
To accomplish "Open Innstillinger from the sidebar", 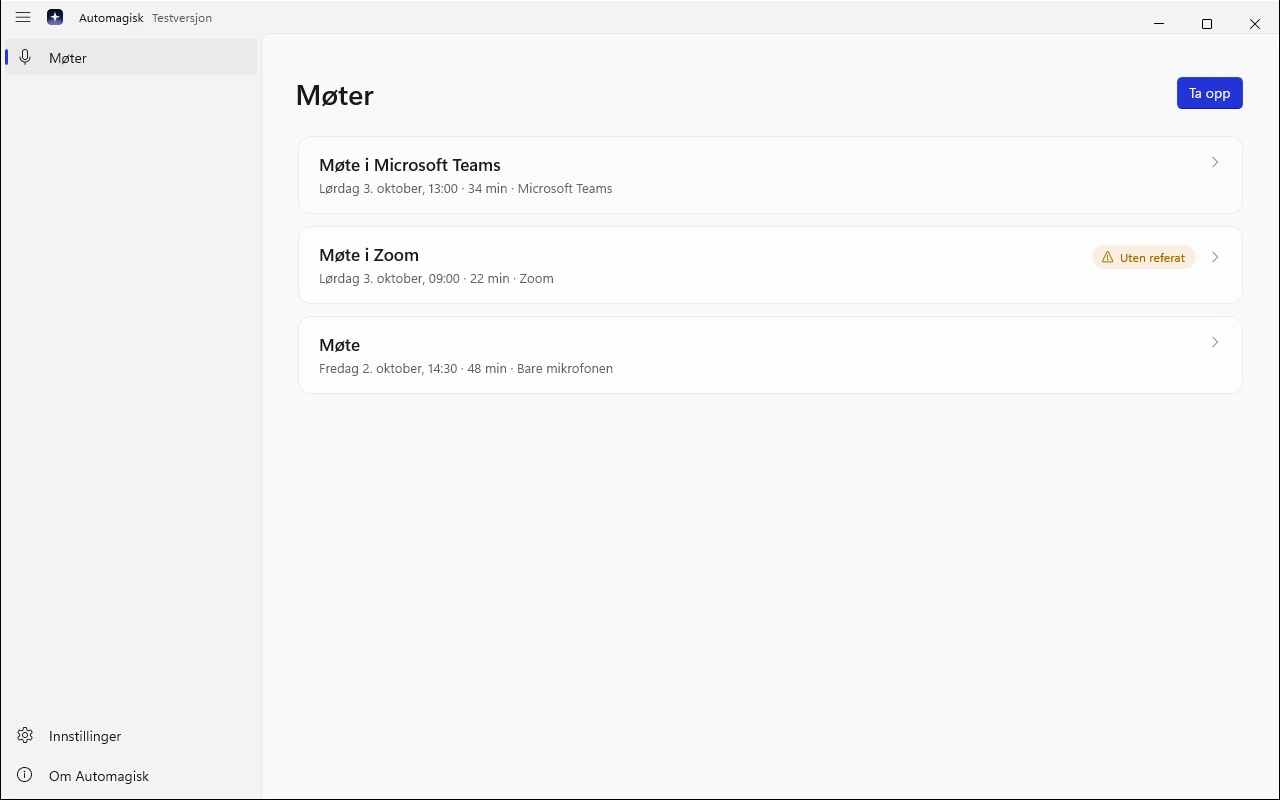I will click(x=131, y=735).
